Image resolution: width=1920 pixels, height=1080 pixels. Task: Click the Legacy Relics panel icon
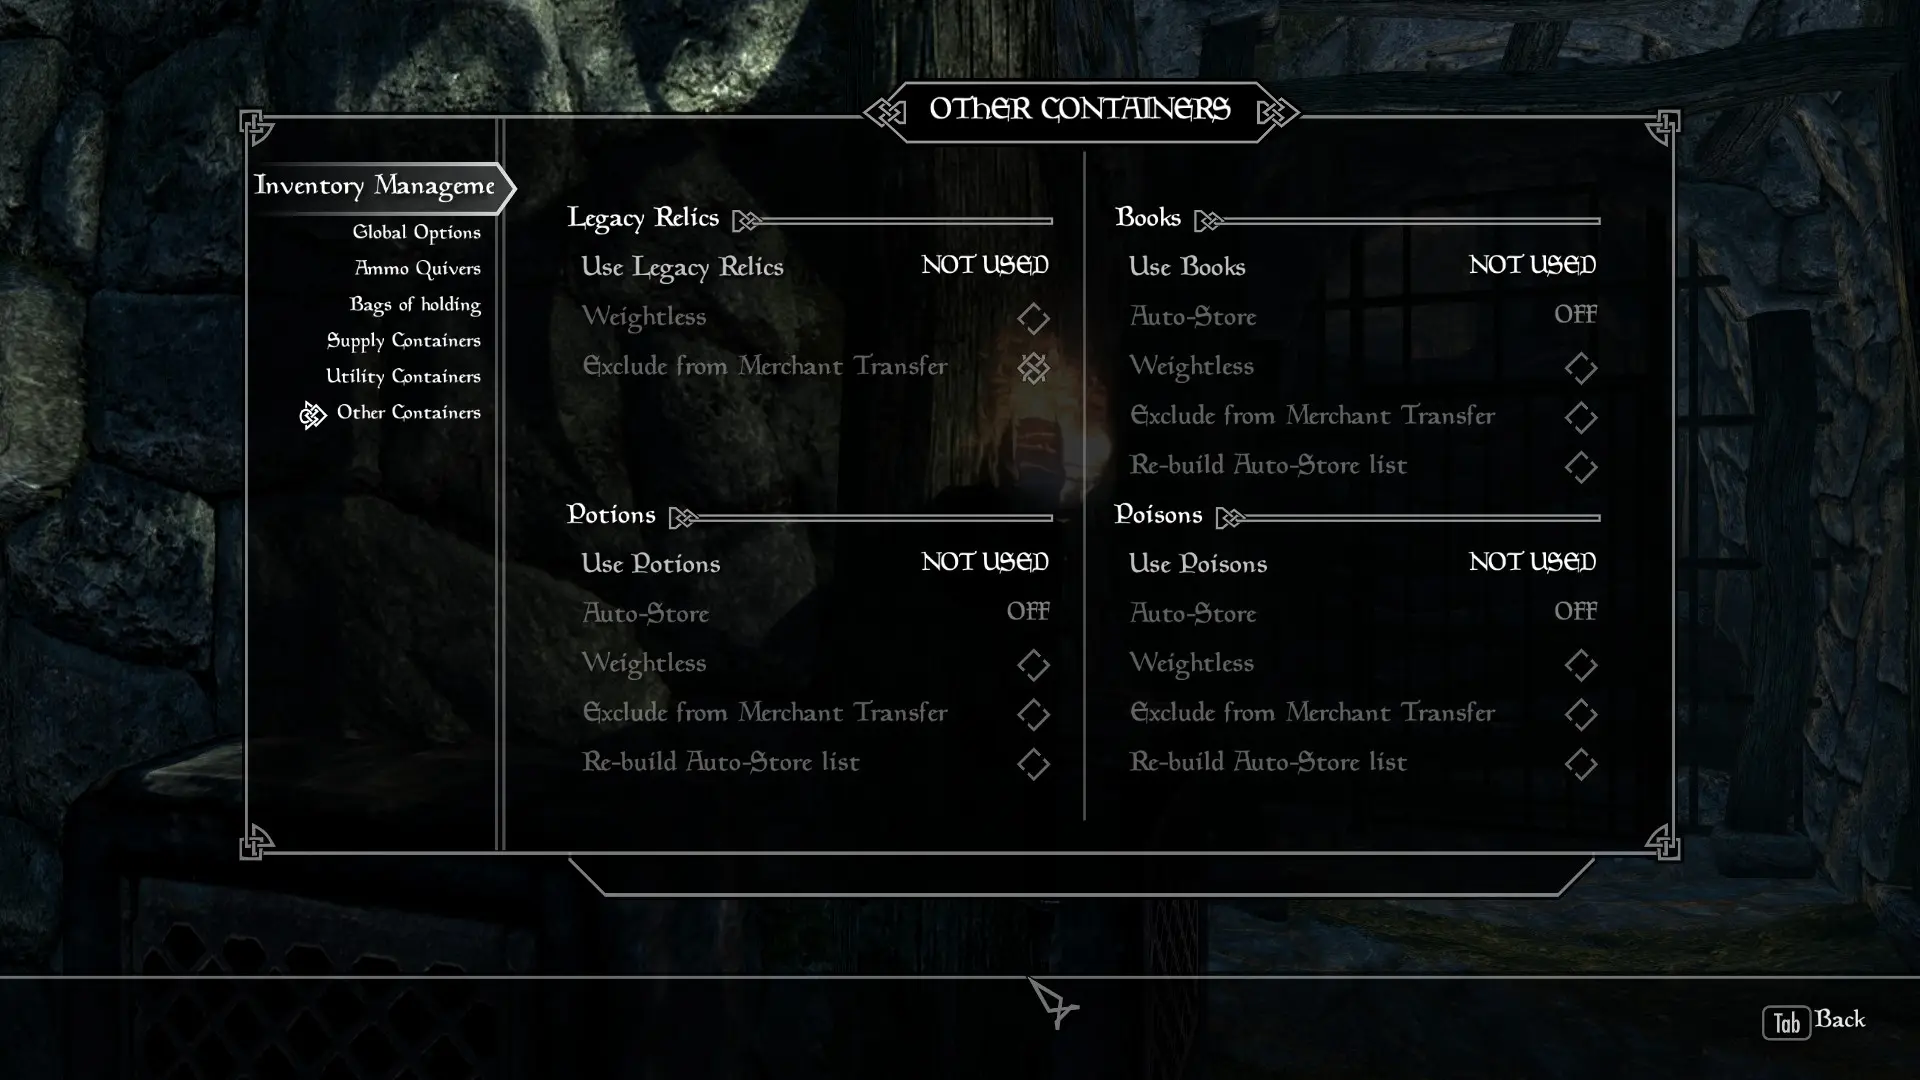746,220
